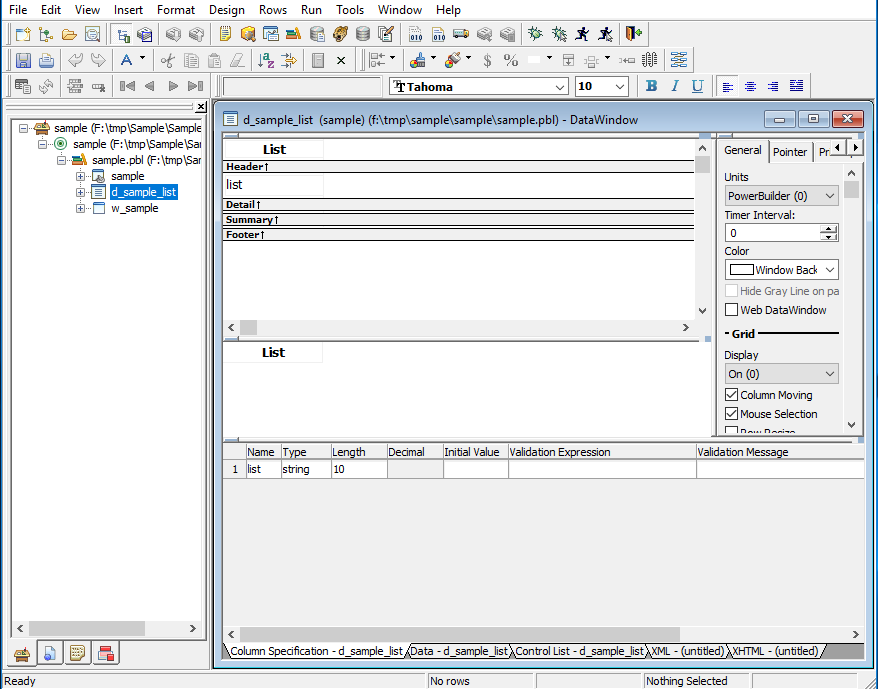878x689 pixels.
Task: Print the DataWindow via the printer icon
Action: pos(46,59)
